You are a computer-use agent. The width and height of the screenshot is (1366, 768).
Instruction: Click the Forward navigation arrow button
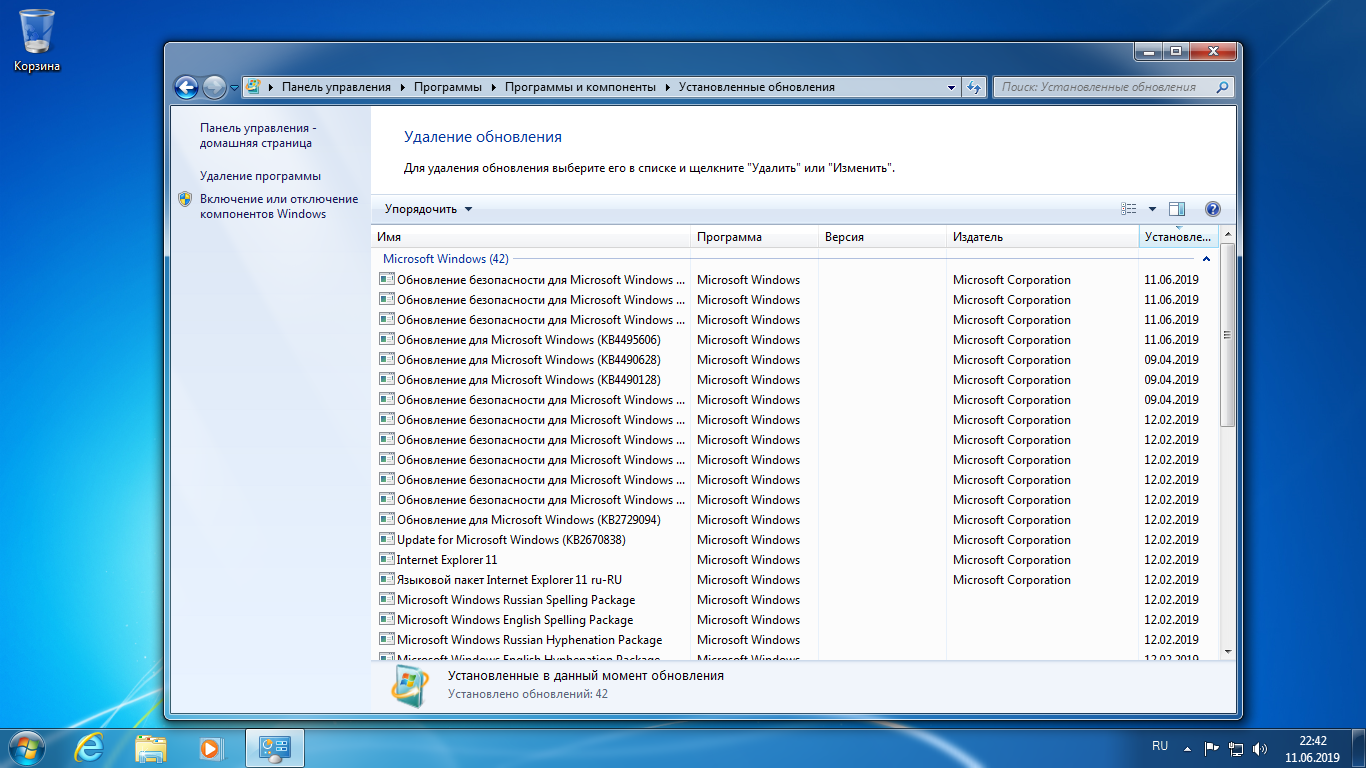click(214, 87)
